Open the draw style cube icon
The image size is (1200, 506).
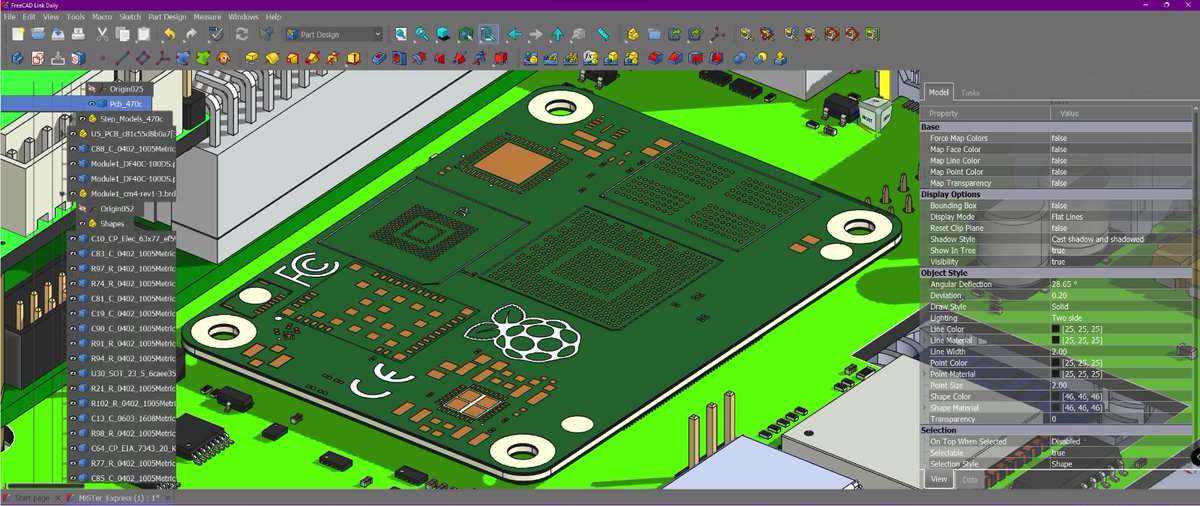(x=443, y=34)
